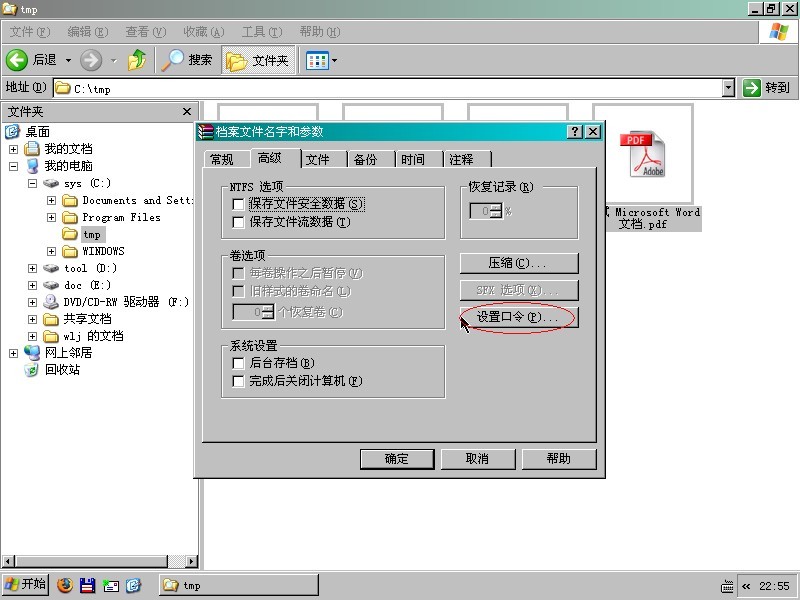
Task: Select the WINDOWS folder in the tree
Action: tap(103, 251)
